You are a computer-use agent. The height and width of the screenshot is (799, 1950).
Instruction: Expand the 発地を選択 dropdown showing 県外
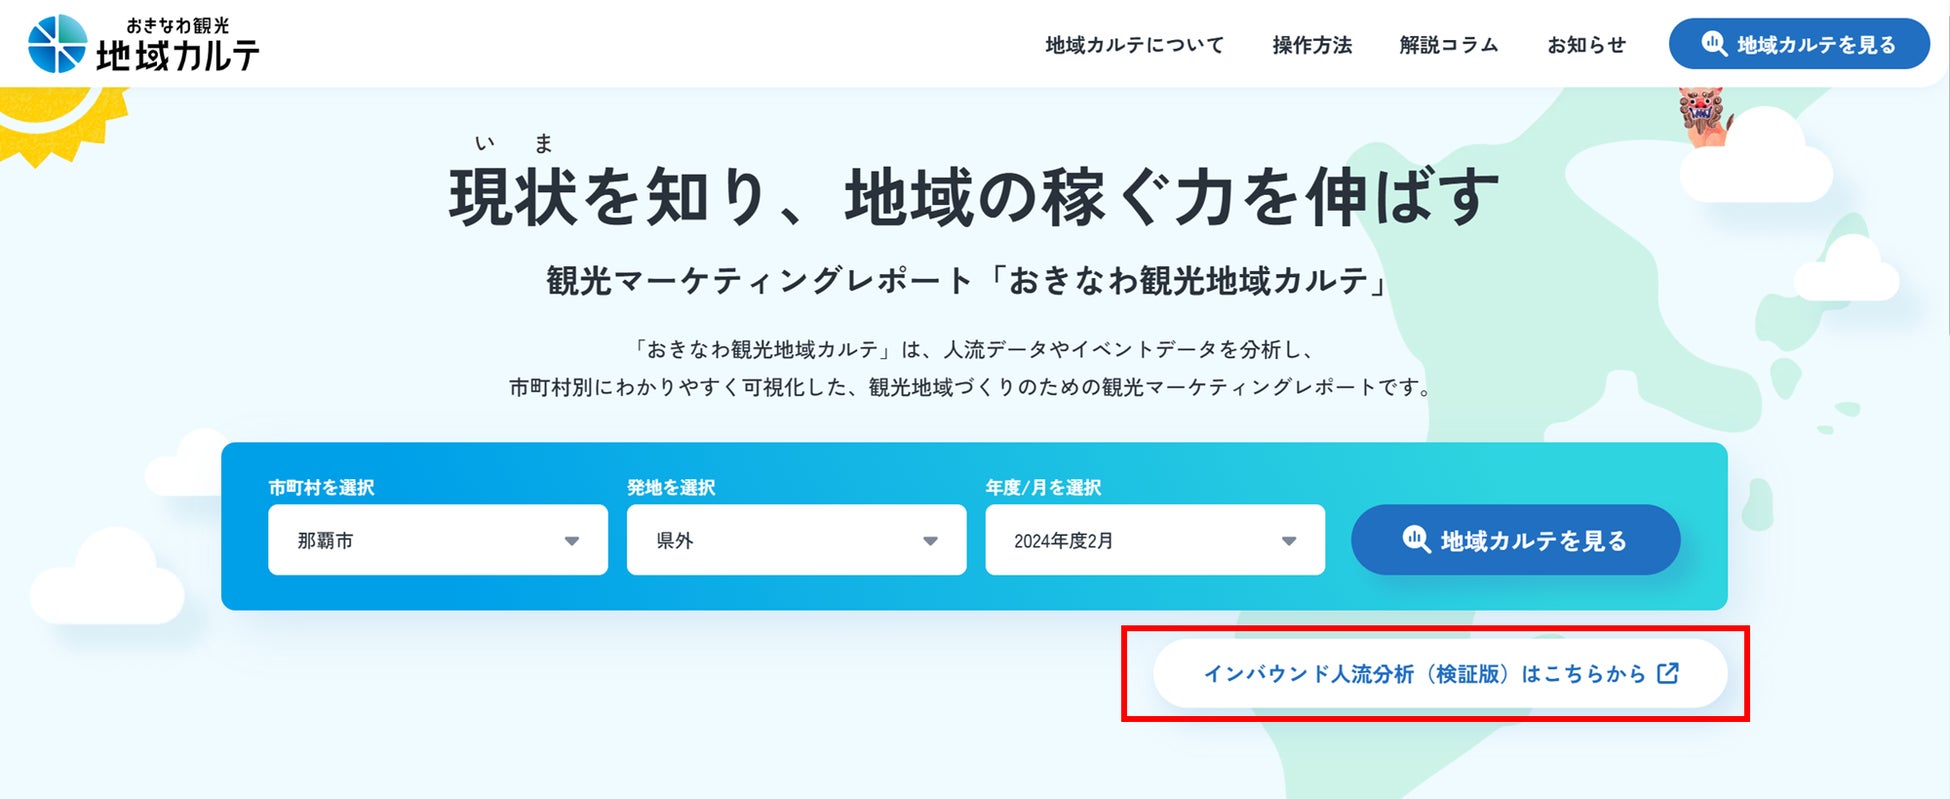tap(797, 540)
